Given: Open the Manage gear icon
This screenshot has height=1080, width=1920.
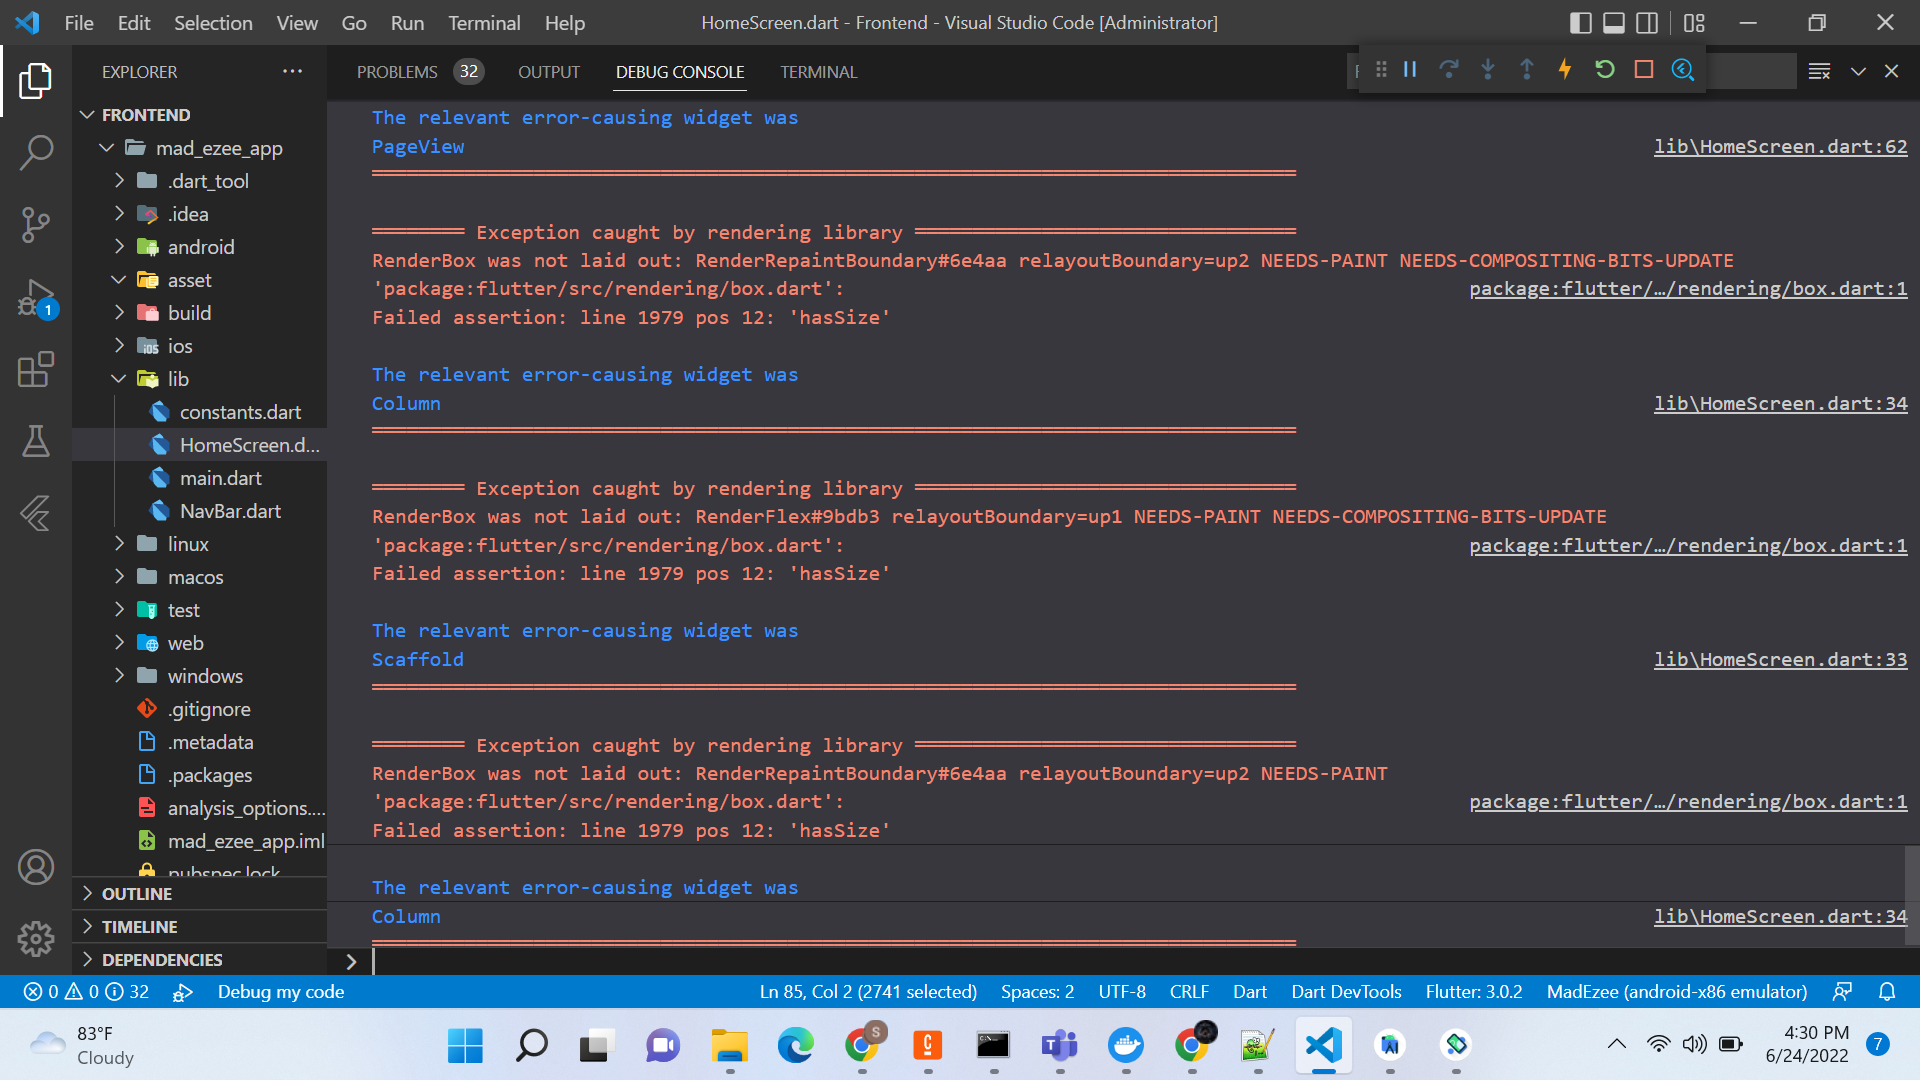Looking at the screenshot, I should click(36, 938).
